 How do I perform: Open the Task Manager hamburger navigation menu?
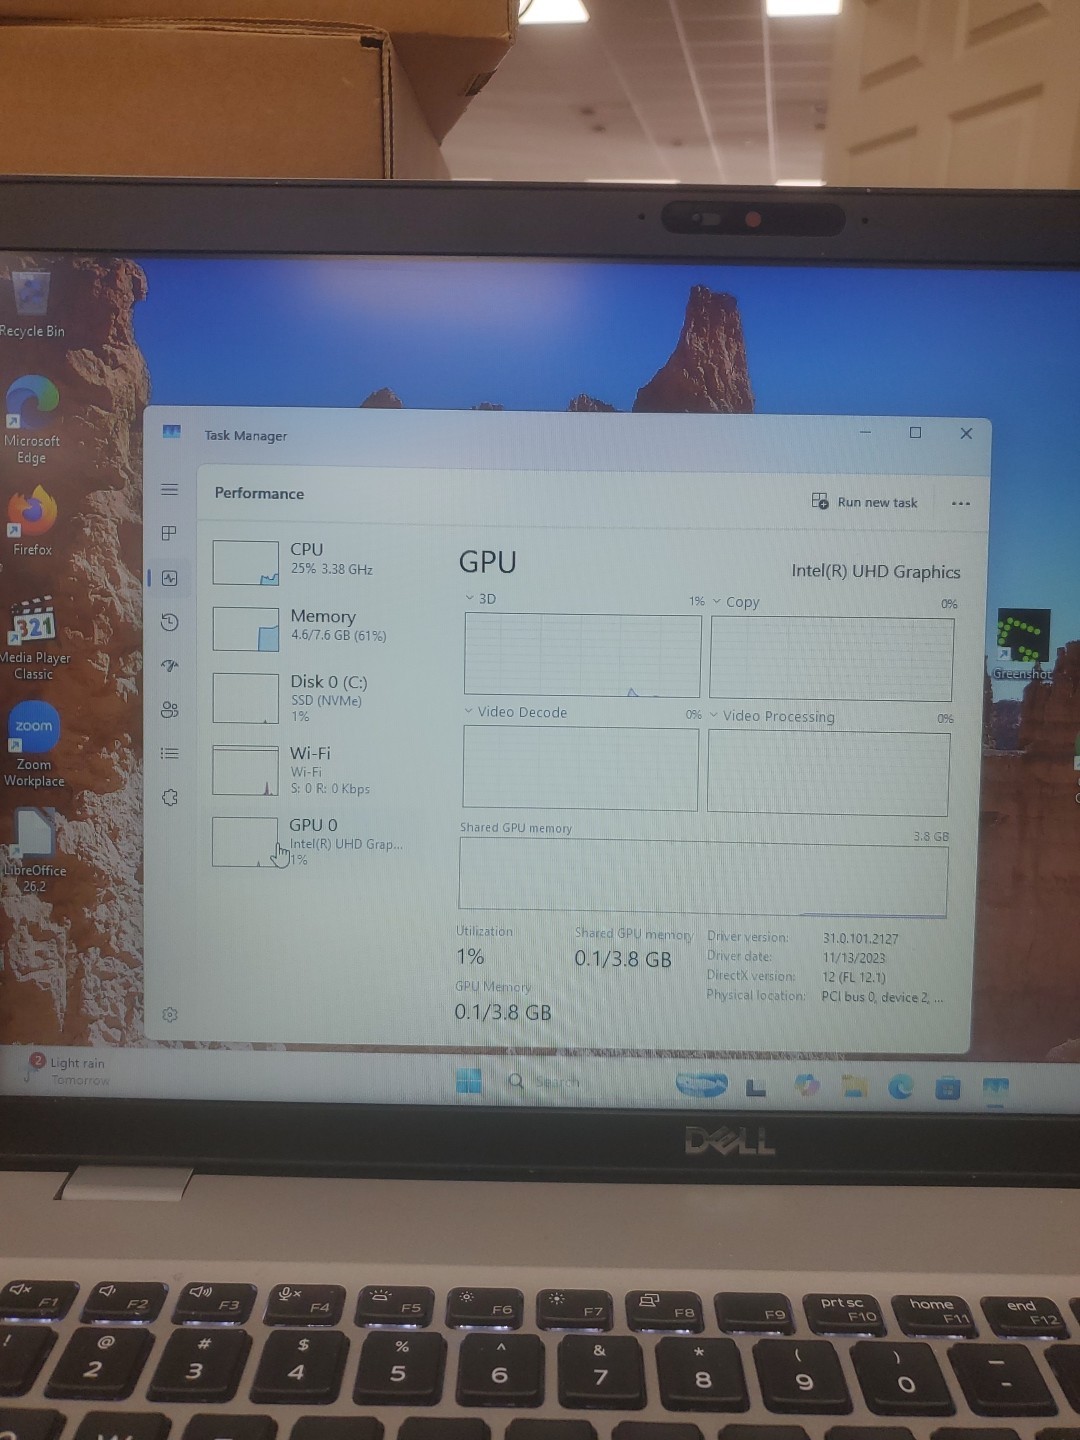[x=170, y=490]
